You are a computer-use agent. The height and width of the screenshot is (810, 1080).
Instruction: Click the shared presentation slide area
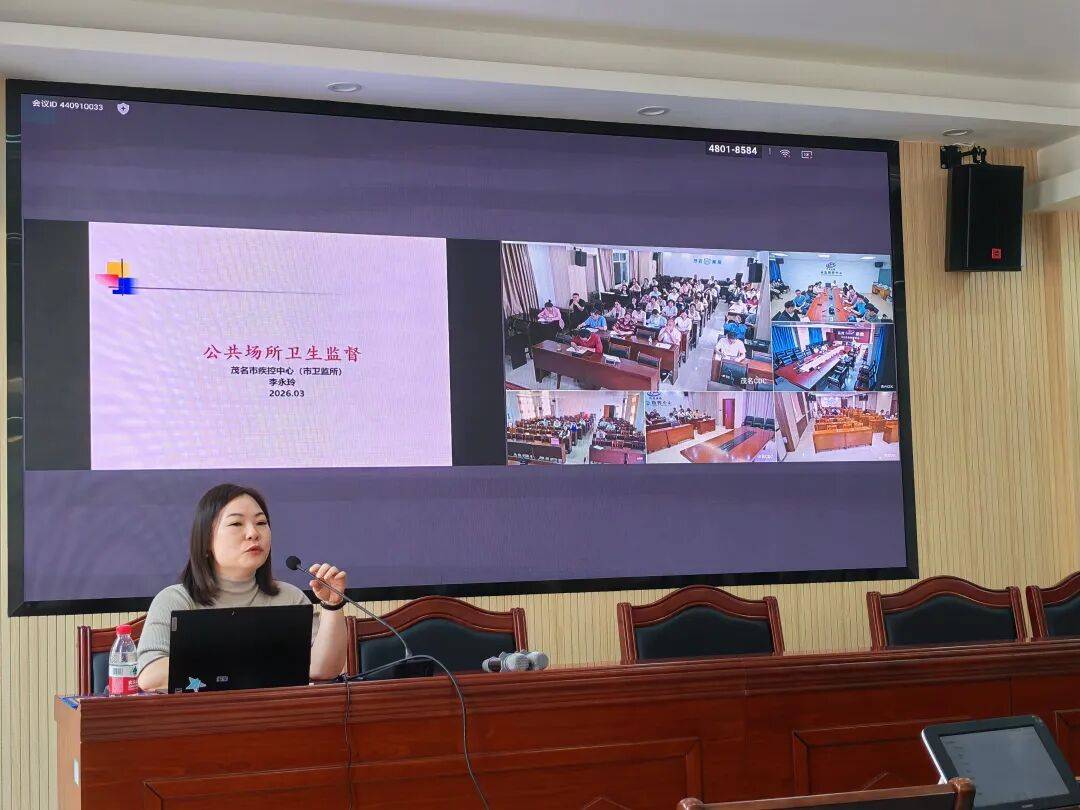[270, 345]
